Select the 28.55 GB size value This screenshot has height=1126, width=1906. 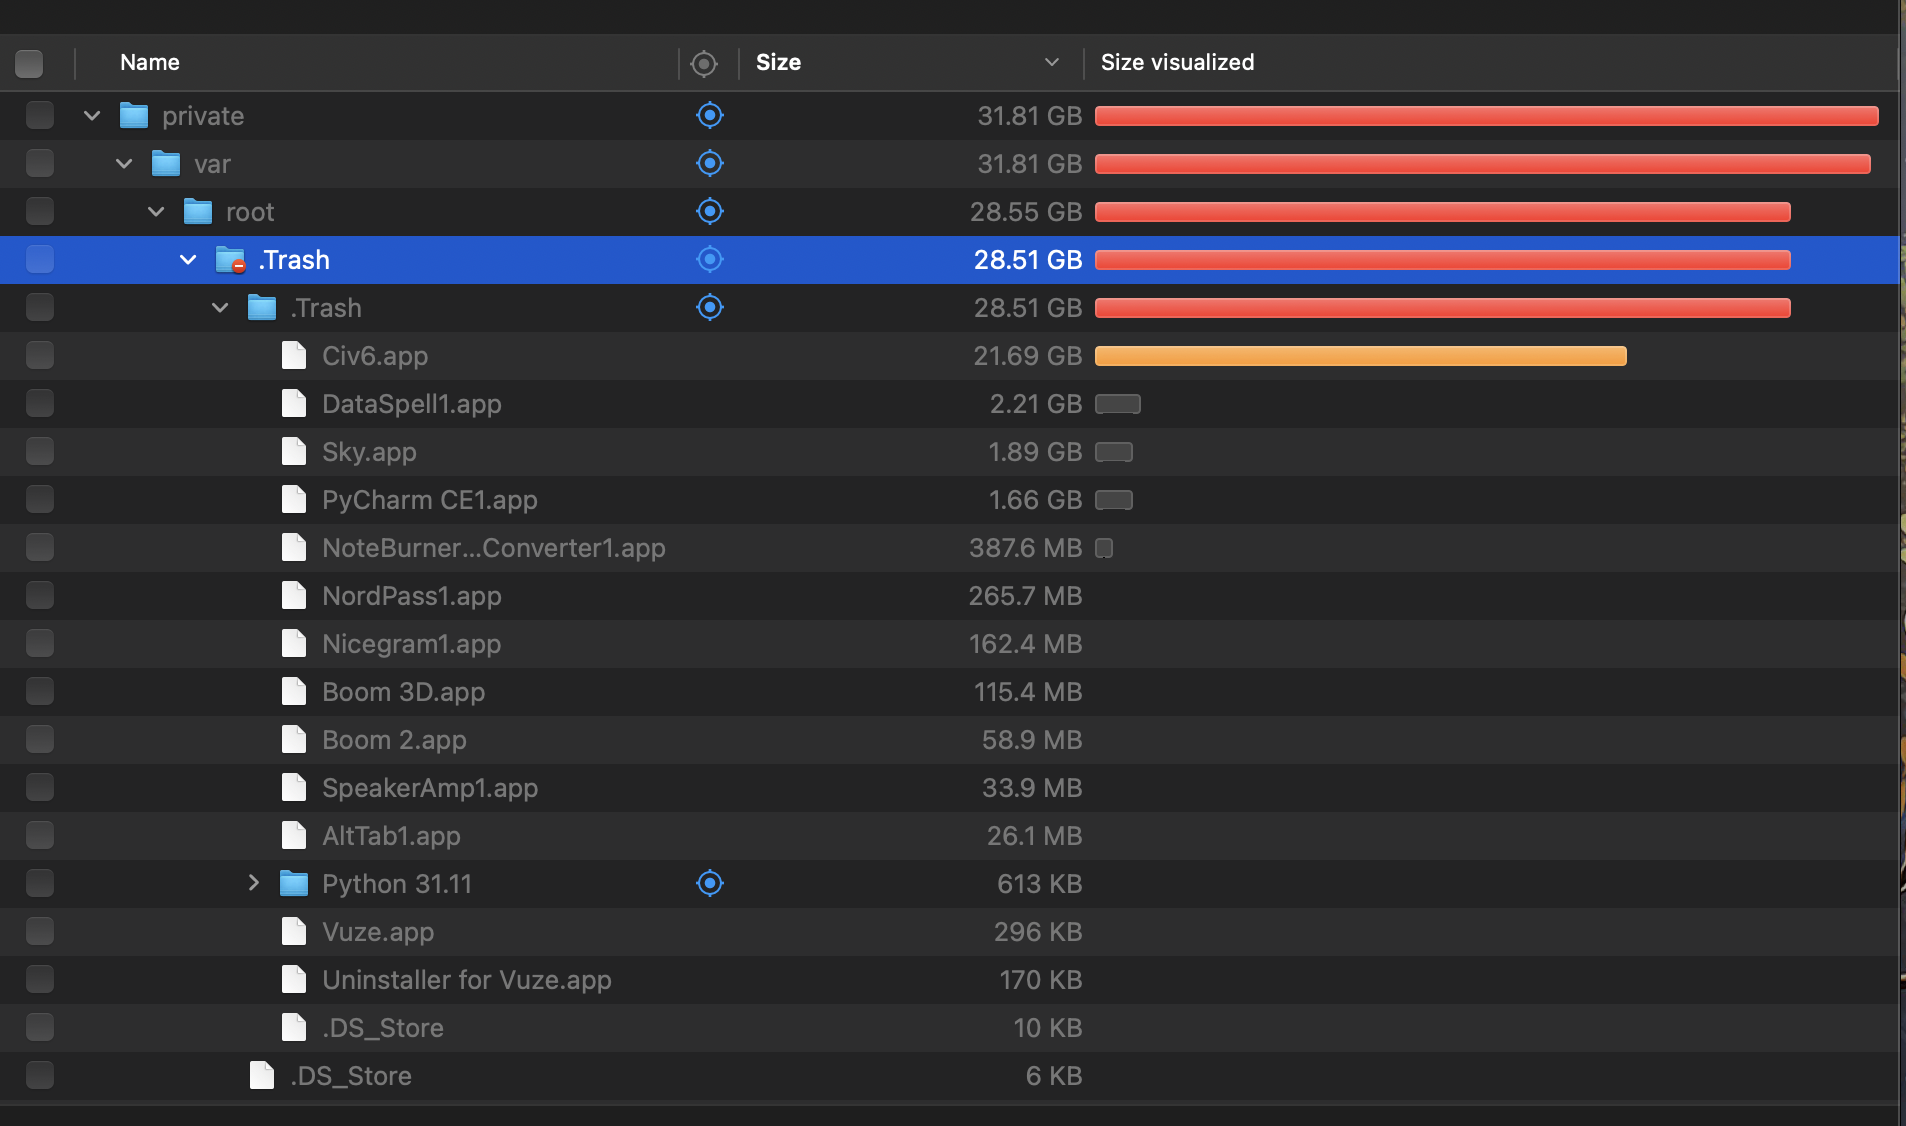(x=1026, y=212)
